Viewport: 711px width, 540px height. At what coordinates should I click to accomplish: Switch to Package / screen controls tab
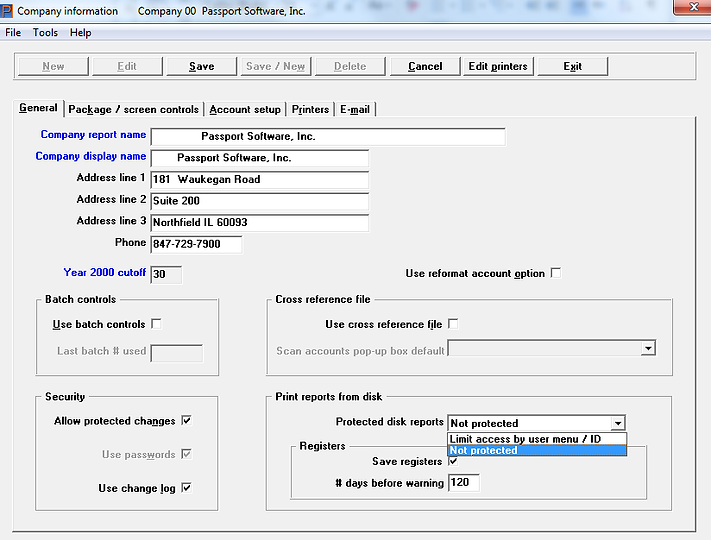tap(133, 109)
